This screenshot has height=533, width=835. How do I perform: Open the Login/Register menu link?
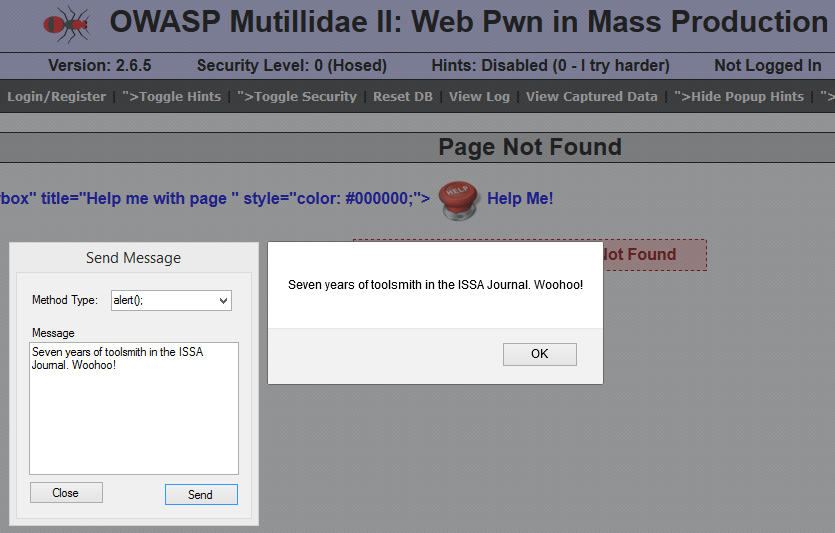[56, 96]
